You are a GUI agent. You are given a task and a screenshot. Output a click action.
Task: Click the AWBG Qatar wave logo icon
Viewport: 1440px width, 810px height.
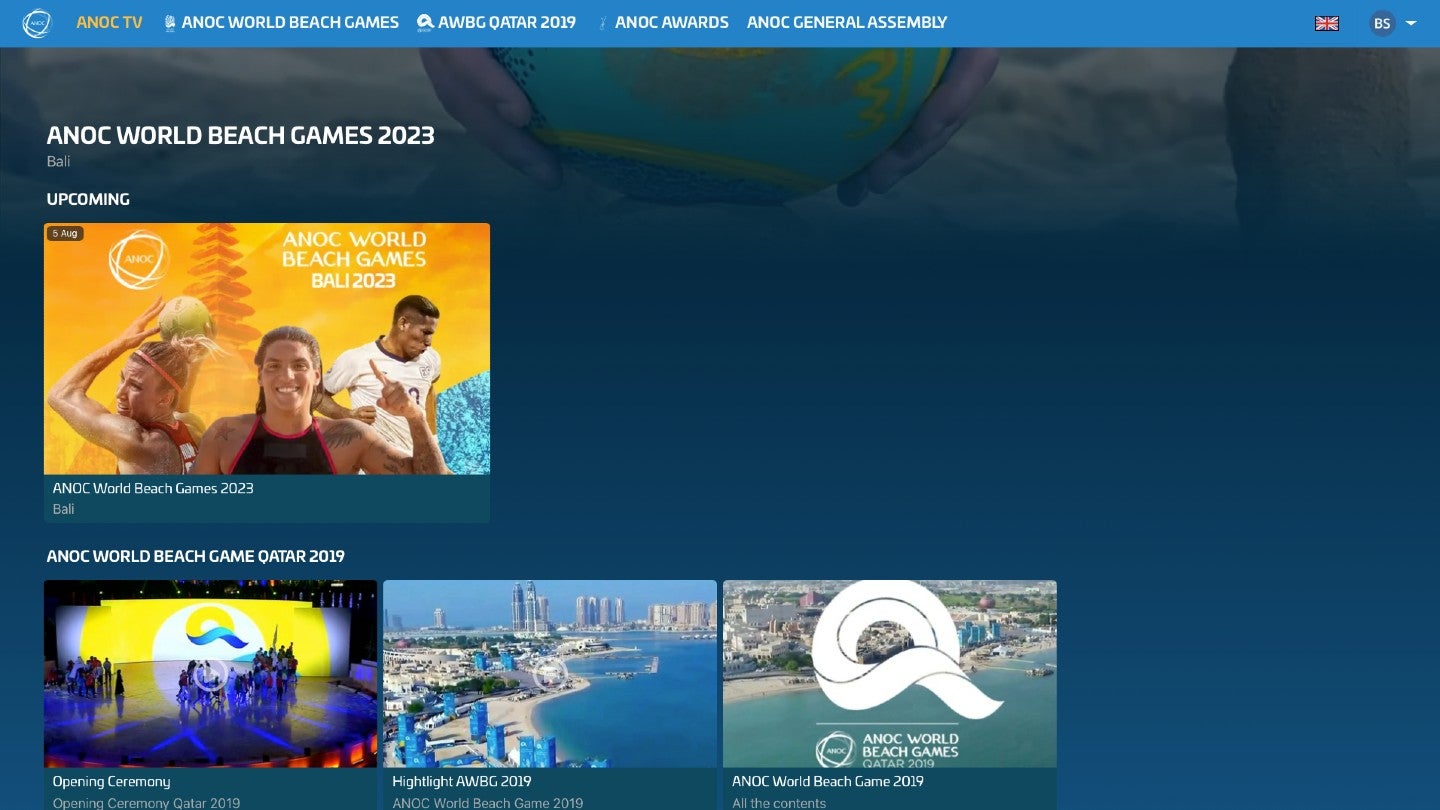(x=425, y=22)
